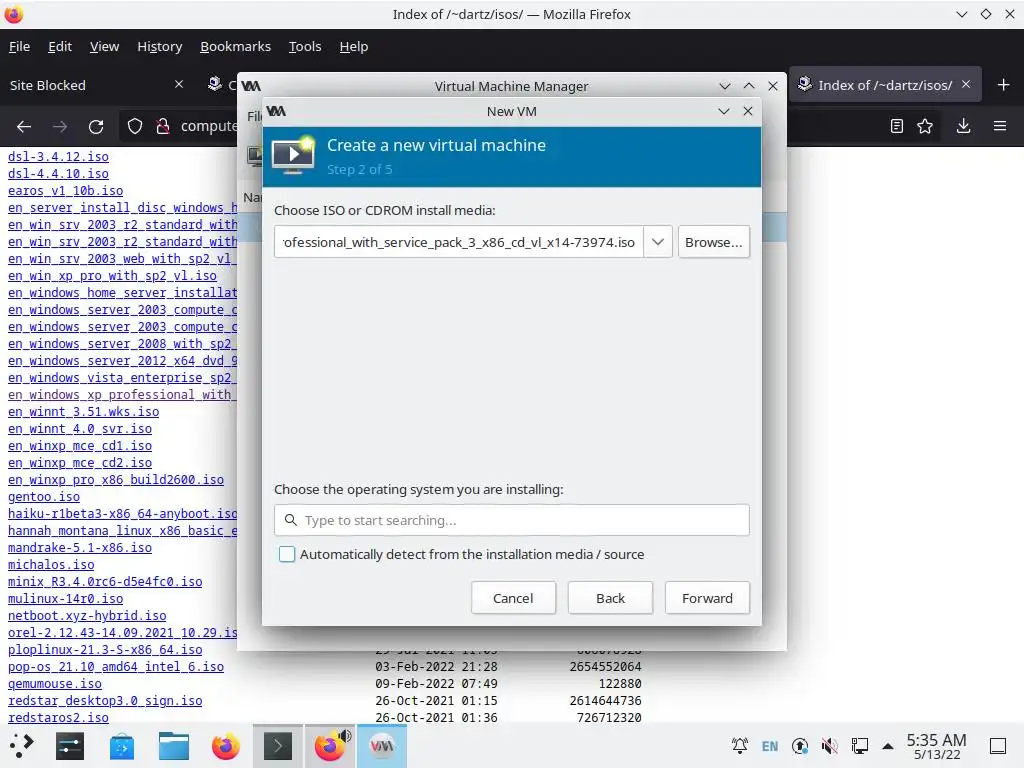1024x768 pixels.
Task: Open Firefox Edit menu
Action: 59,46
